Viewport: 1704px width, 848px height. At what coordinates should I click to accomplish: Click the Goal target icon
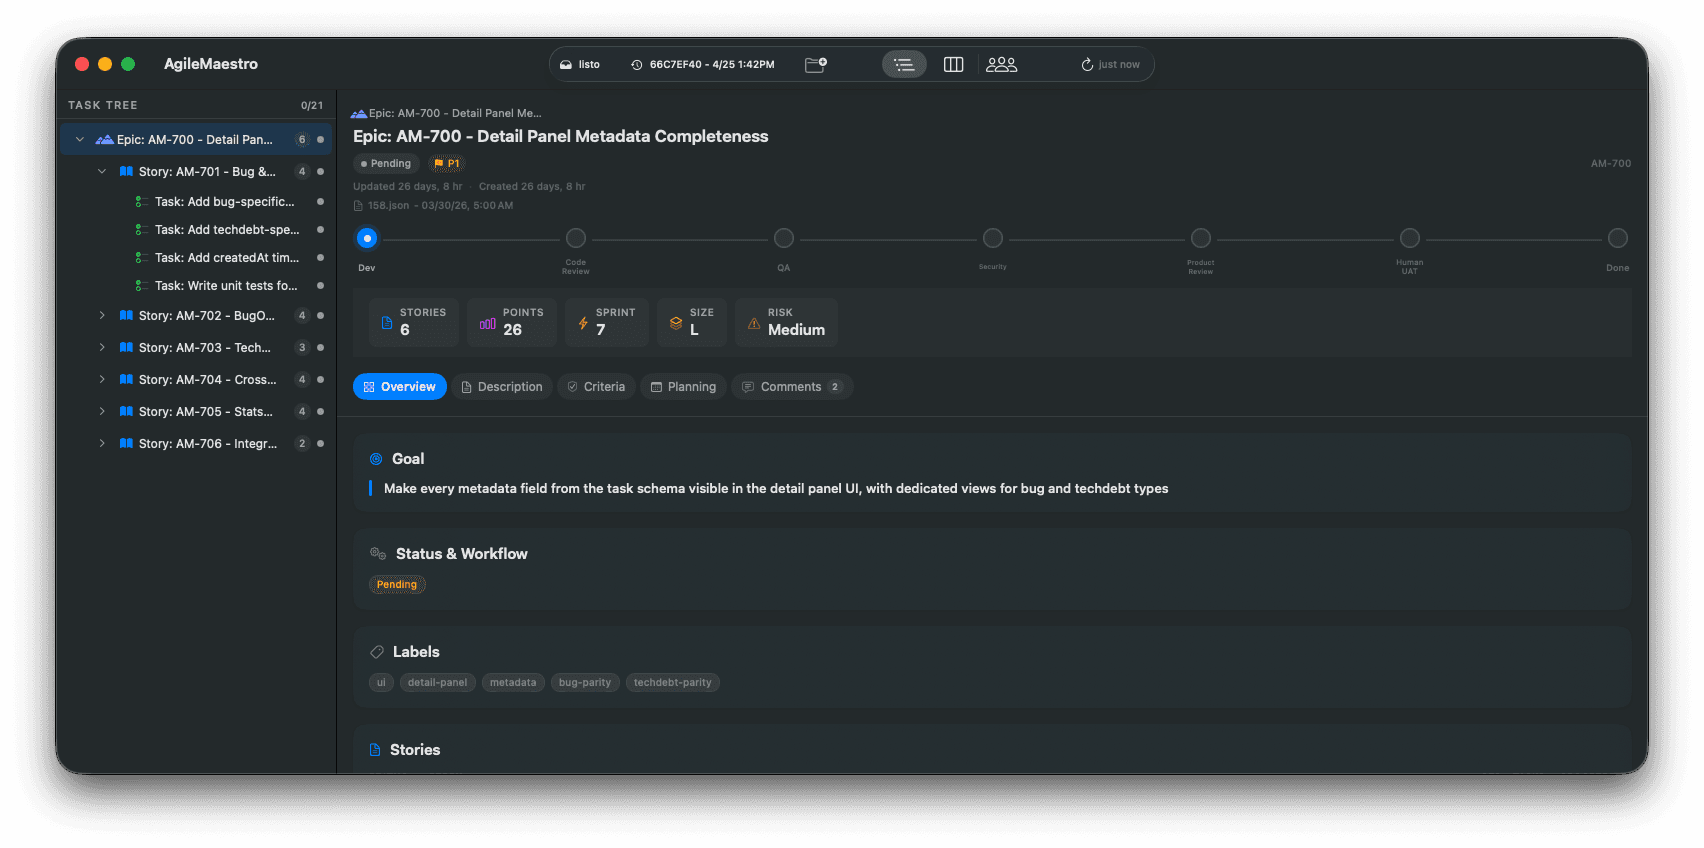(x=376, y=459)
